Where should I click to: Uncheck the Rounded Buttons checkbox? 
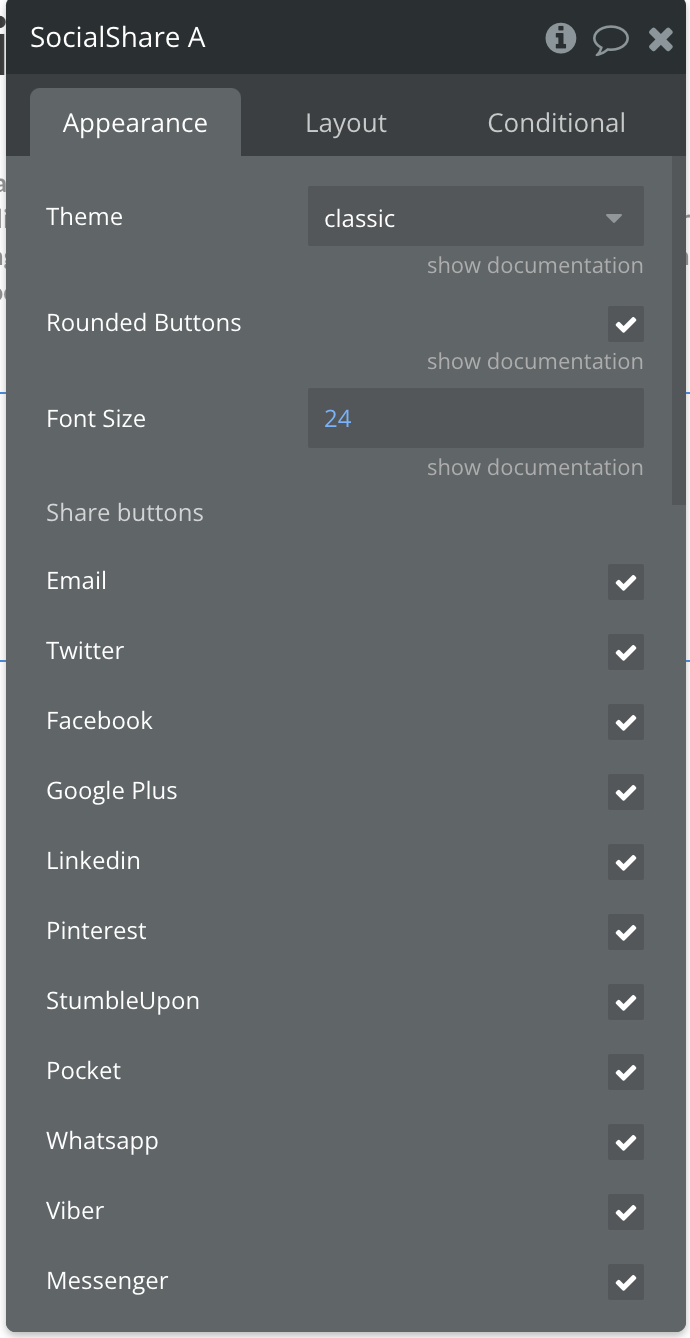pos(626,324)
